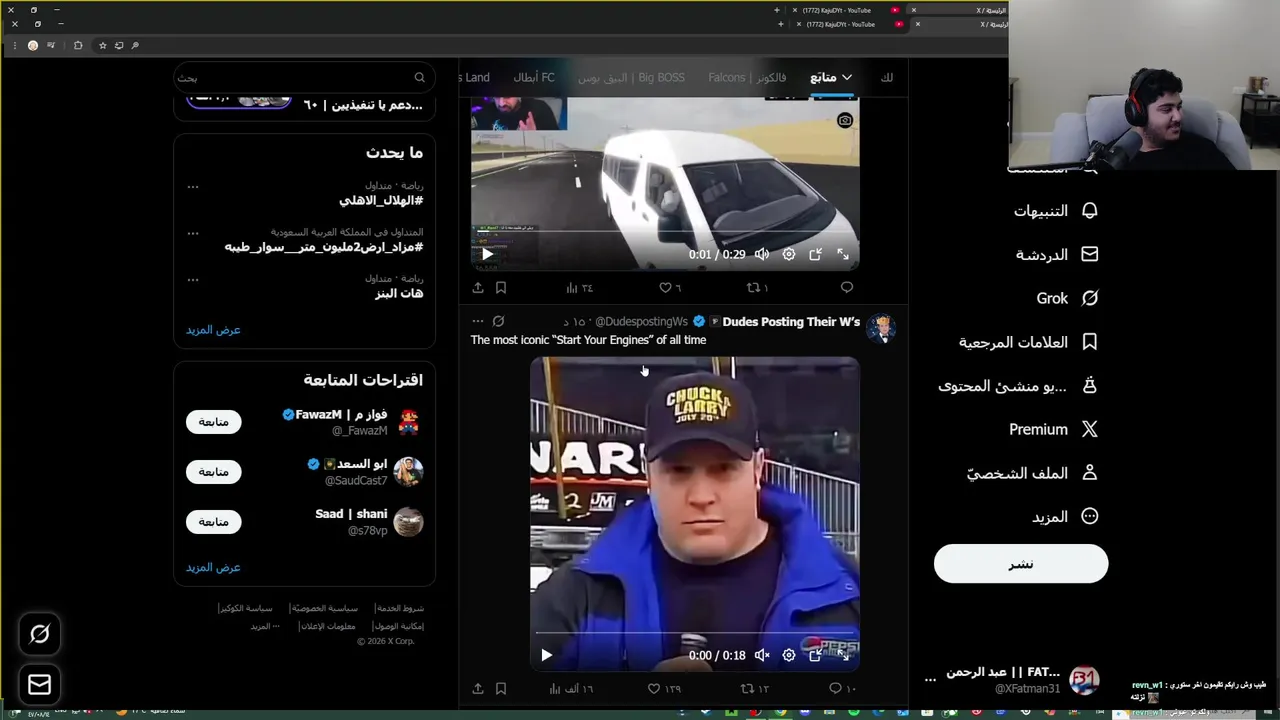Play the Start Your Engines video

(x=546, y=655)
